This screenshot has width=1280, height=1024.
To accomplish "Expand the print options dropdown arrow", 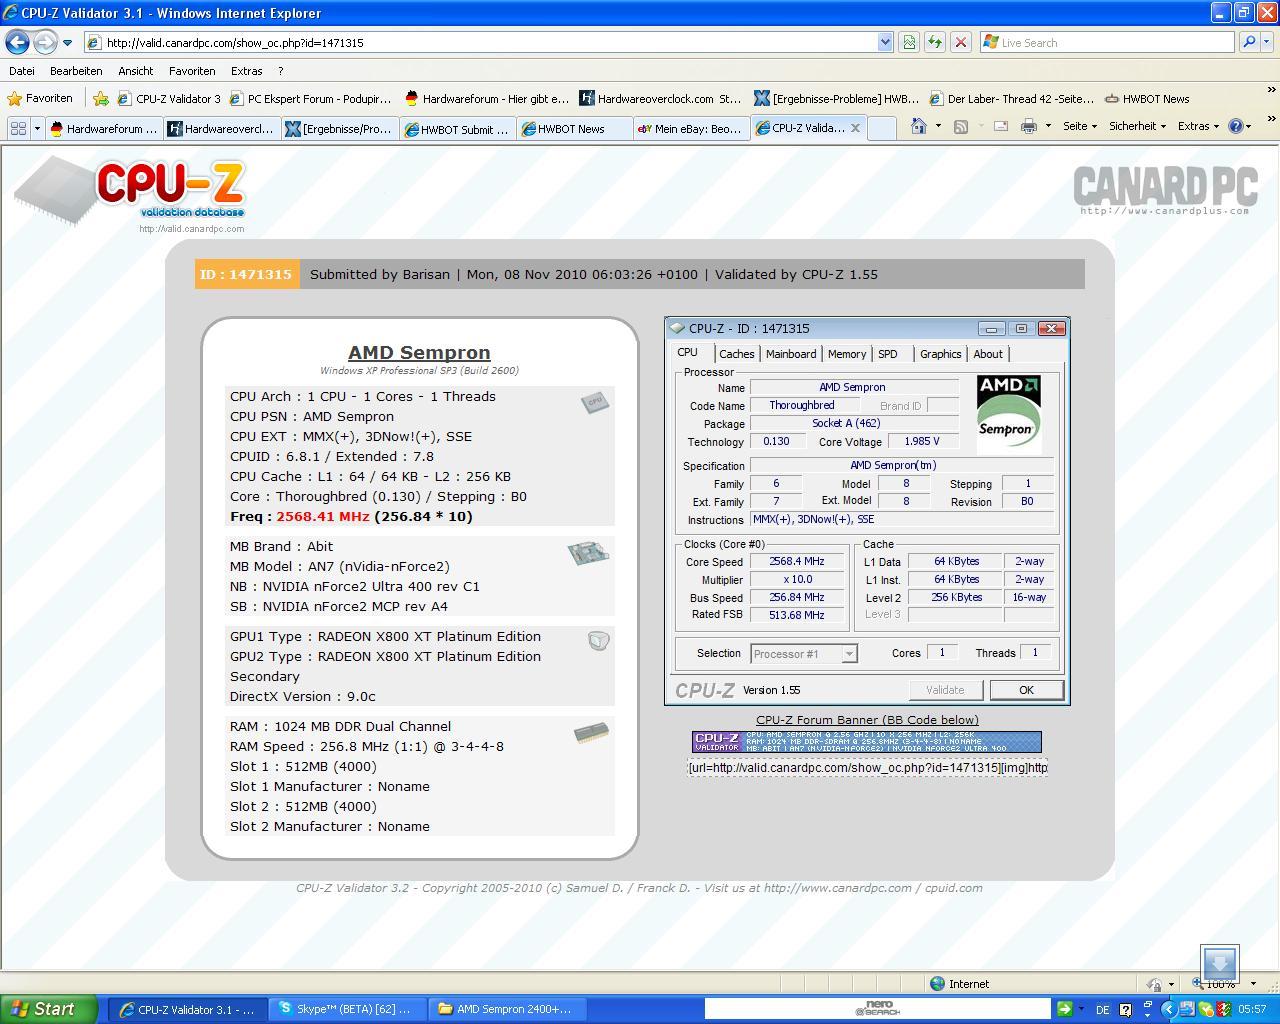I will pos(1048,126).
